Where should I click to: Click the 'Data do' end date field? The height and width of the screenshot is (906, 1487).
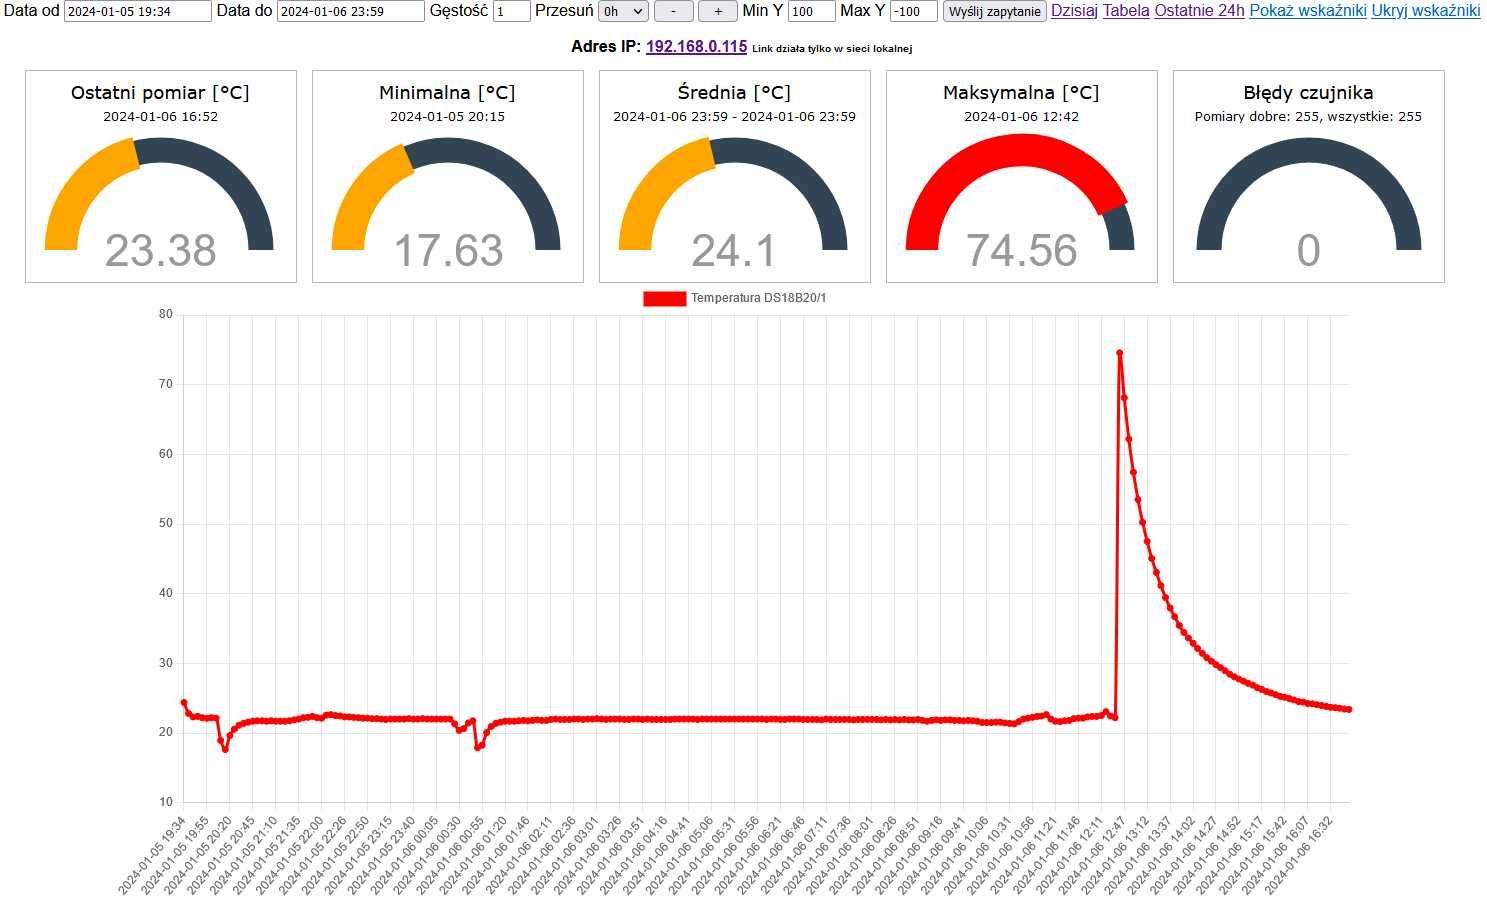pyautogui.click(x=351, y=11)
